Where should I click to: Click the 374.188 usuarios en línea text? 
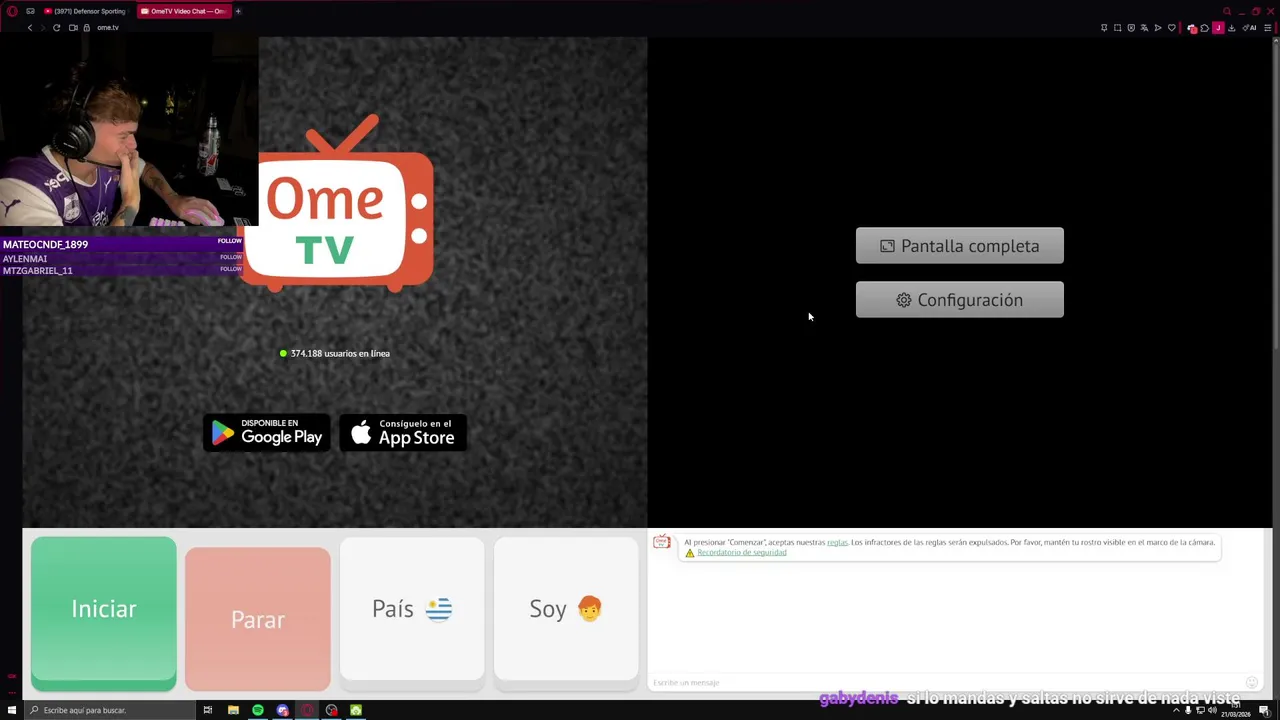[x=340, y=353]
